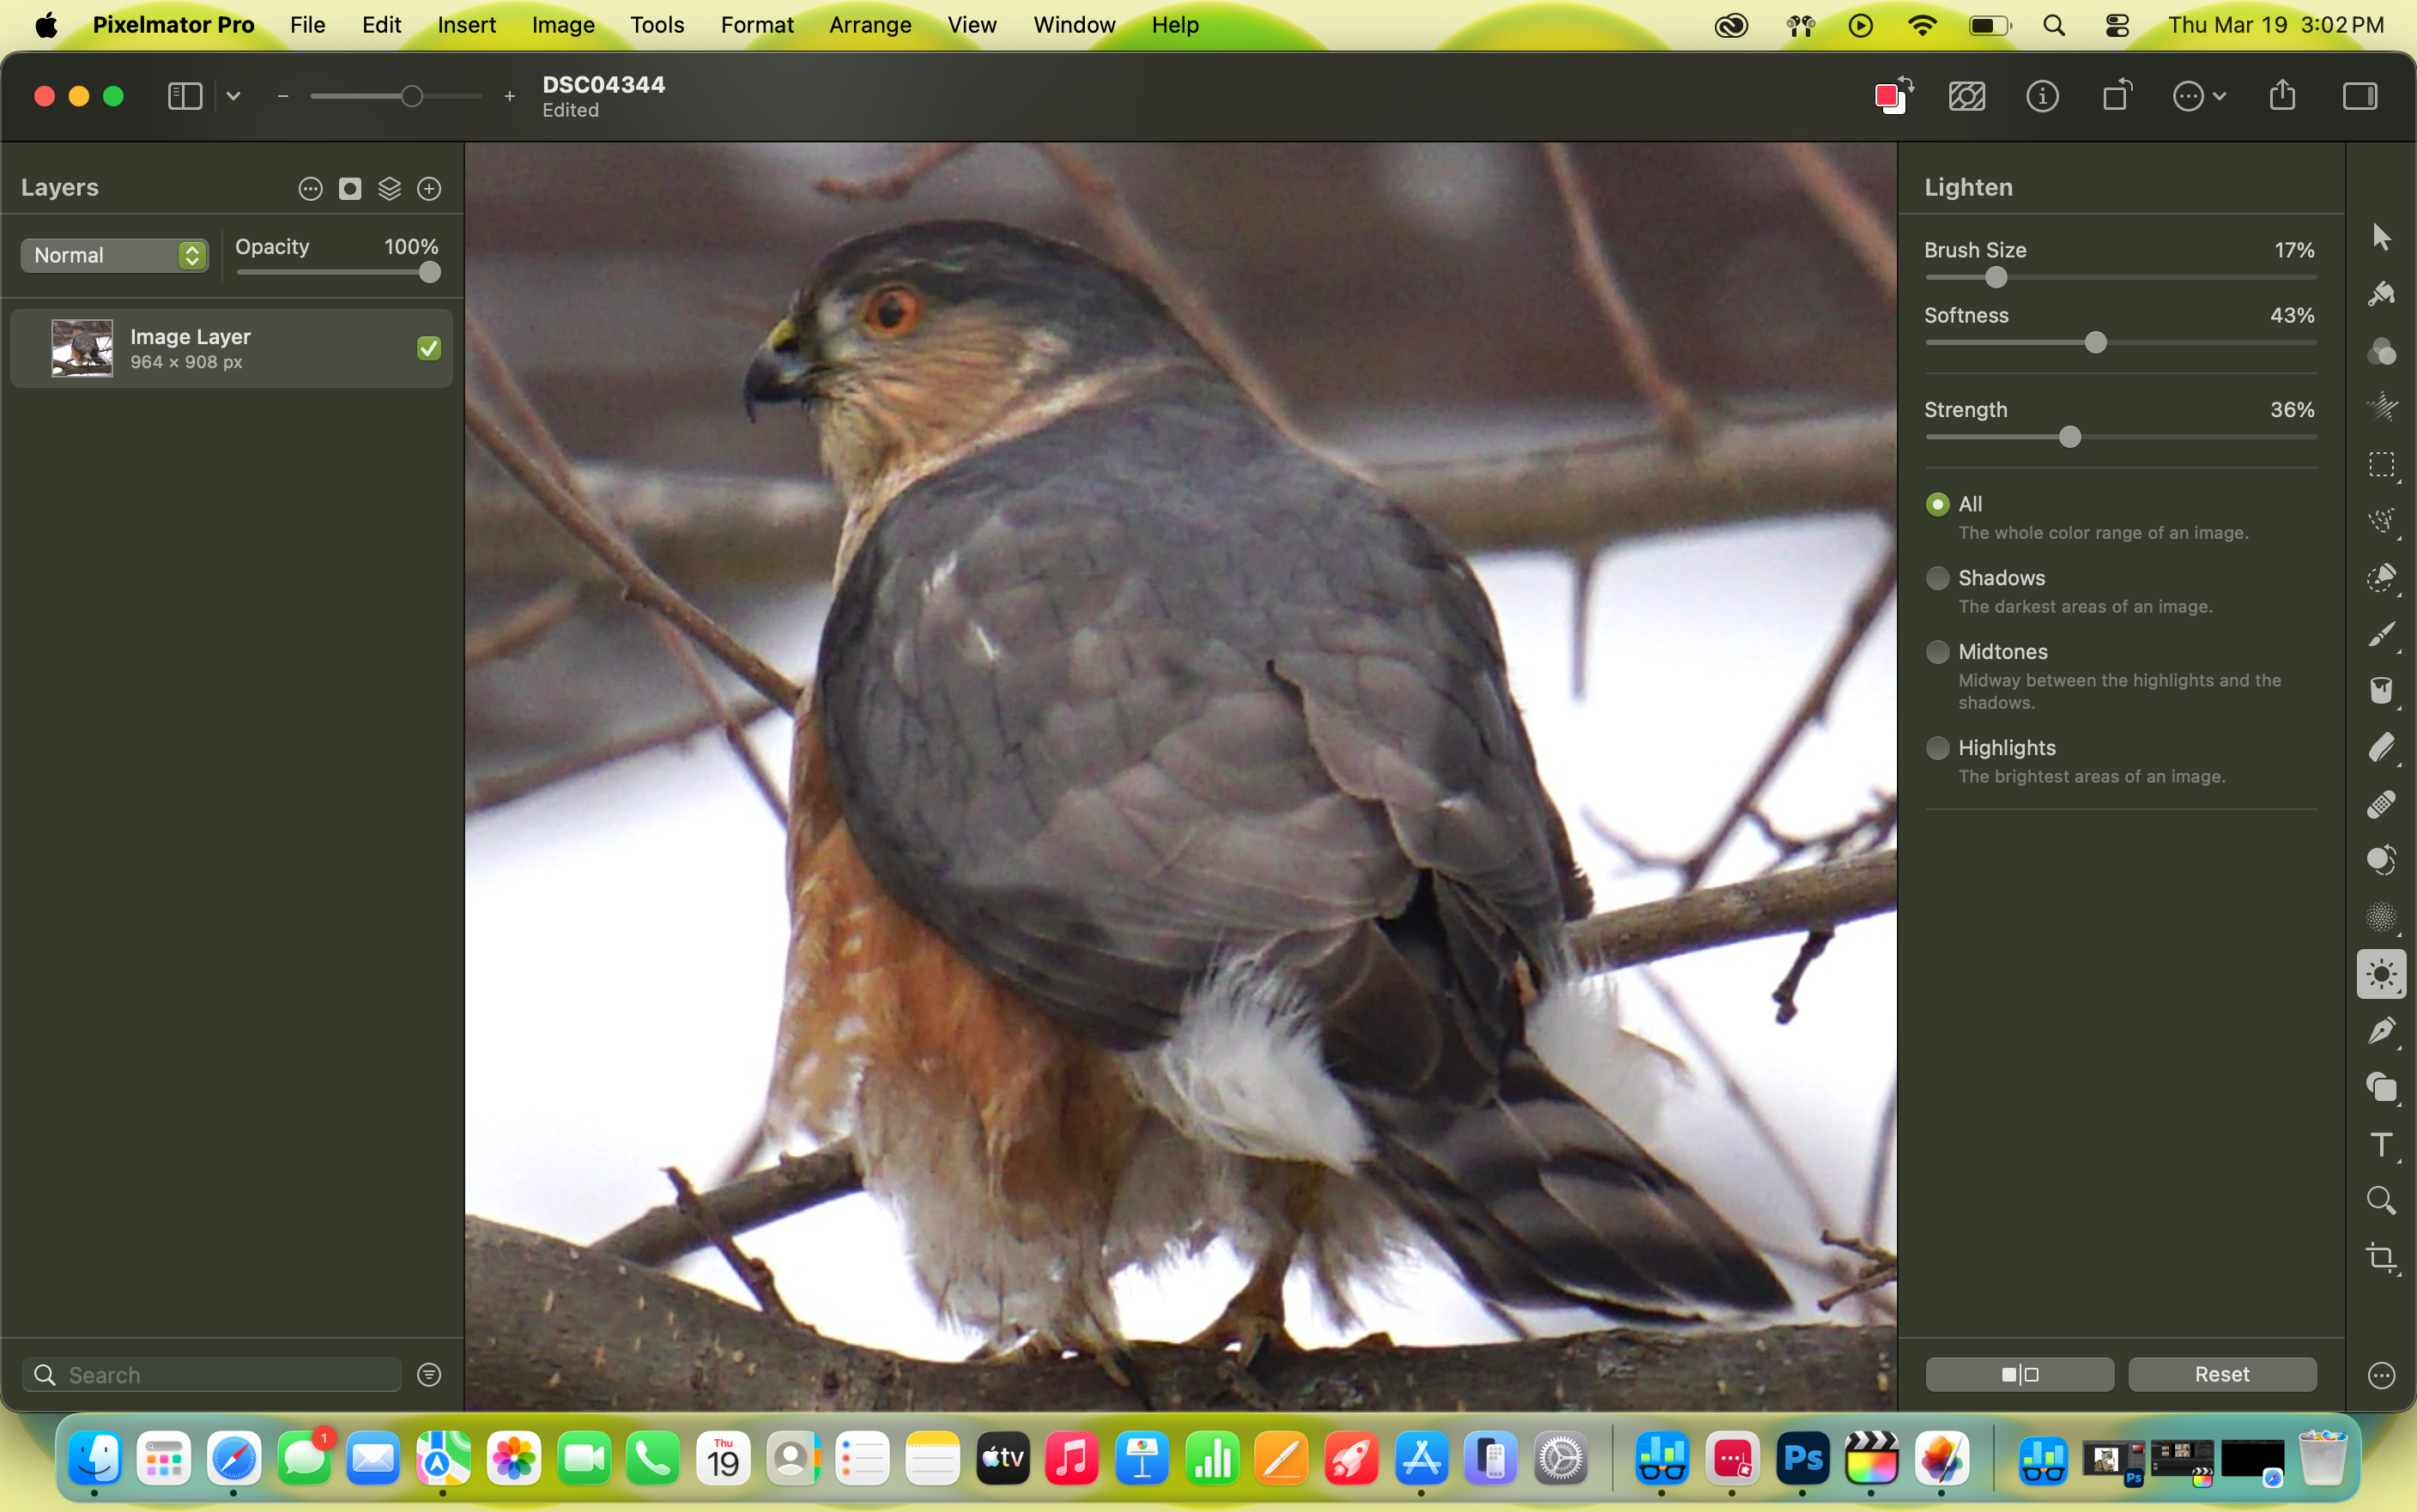Image resolution: width=2417 pixels, height=1512 pixels.
Task: Open the image info button in toolbar
Action: pos(2041,97)
